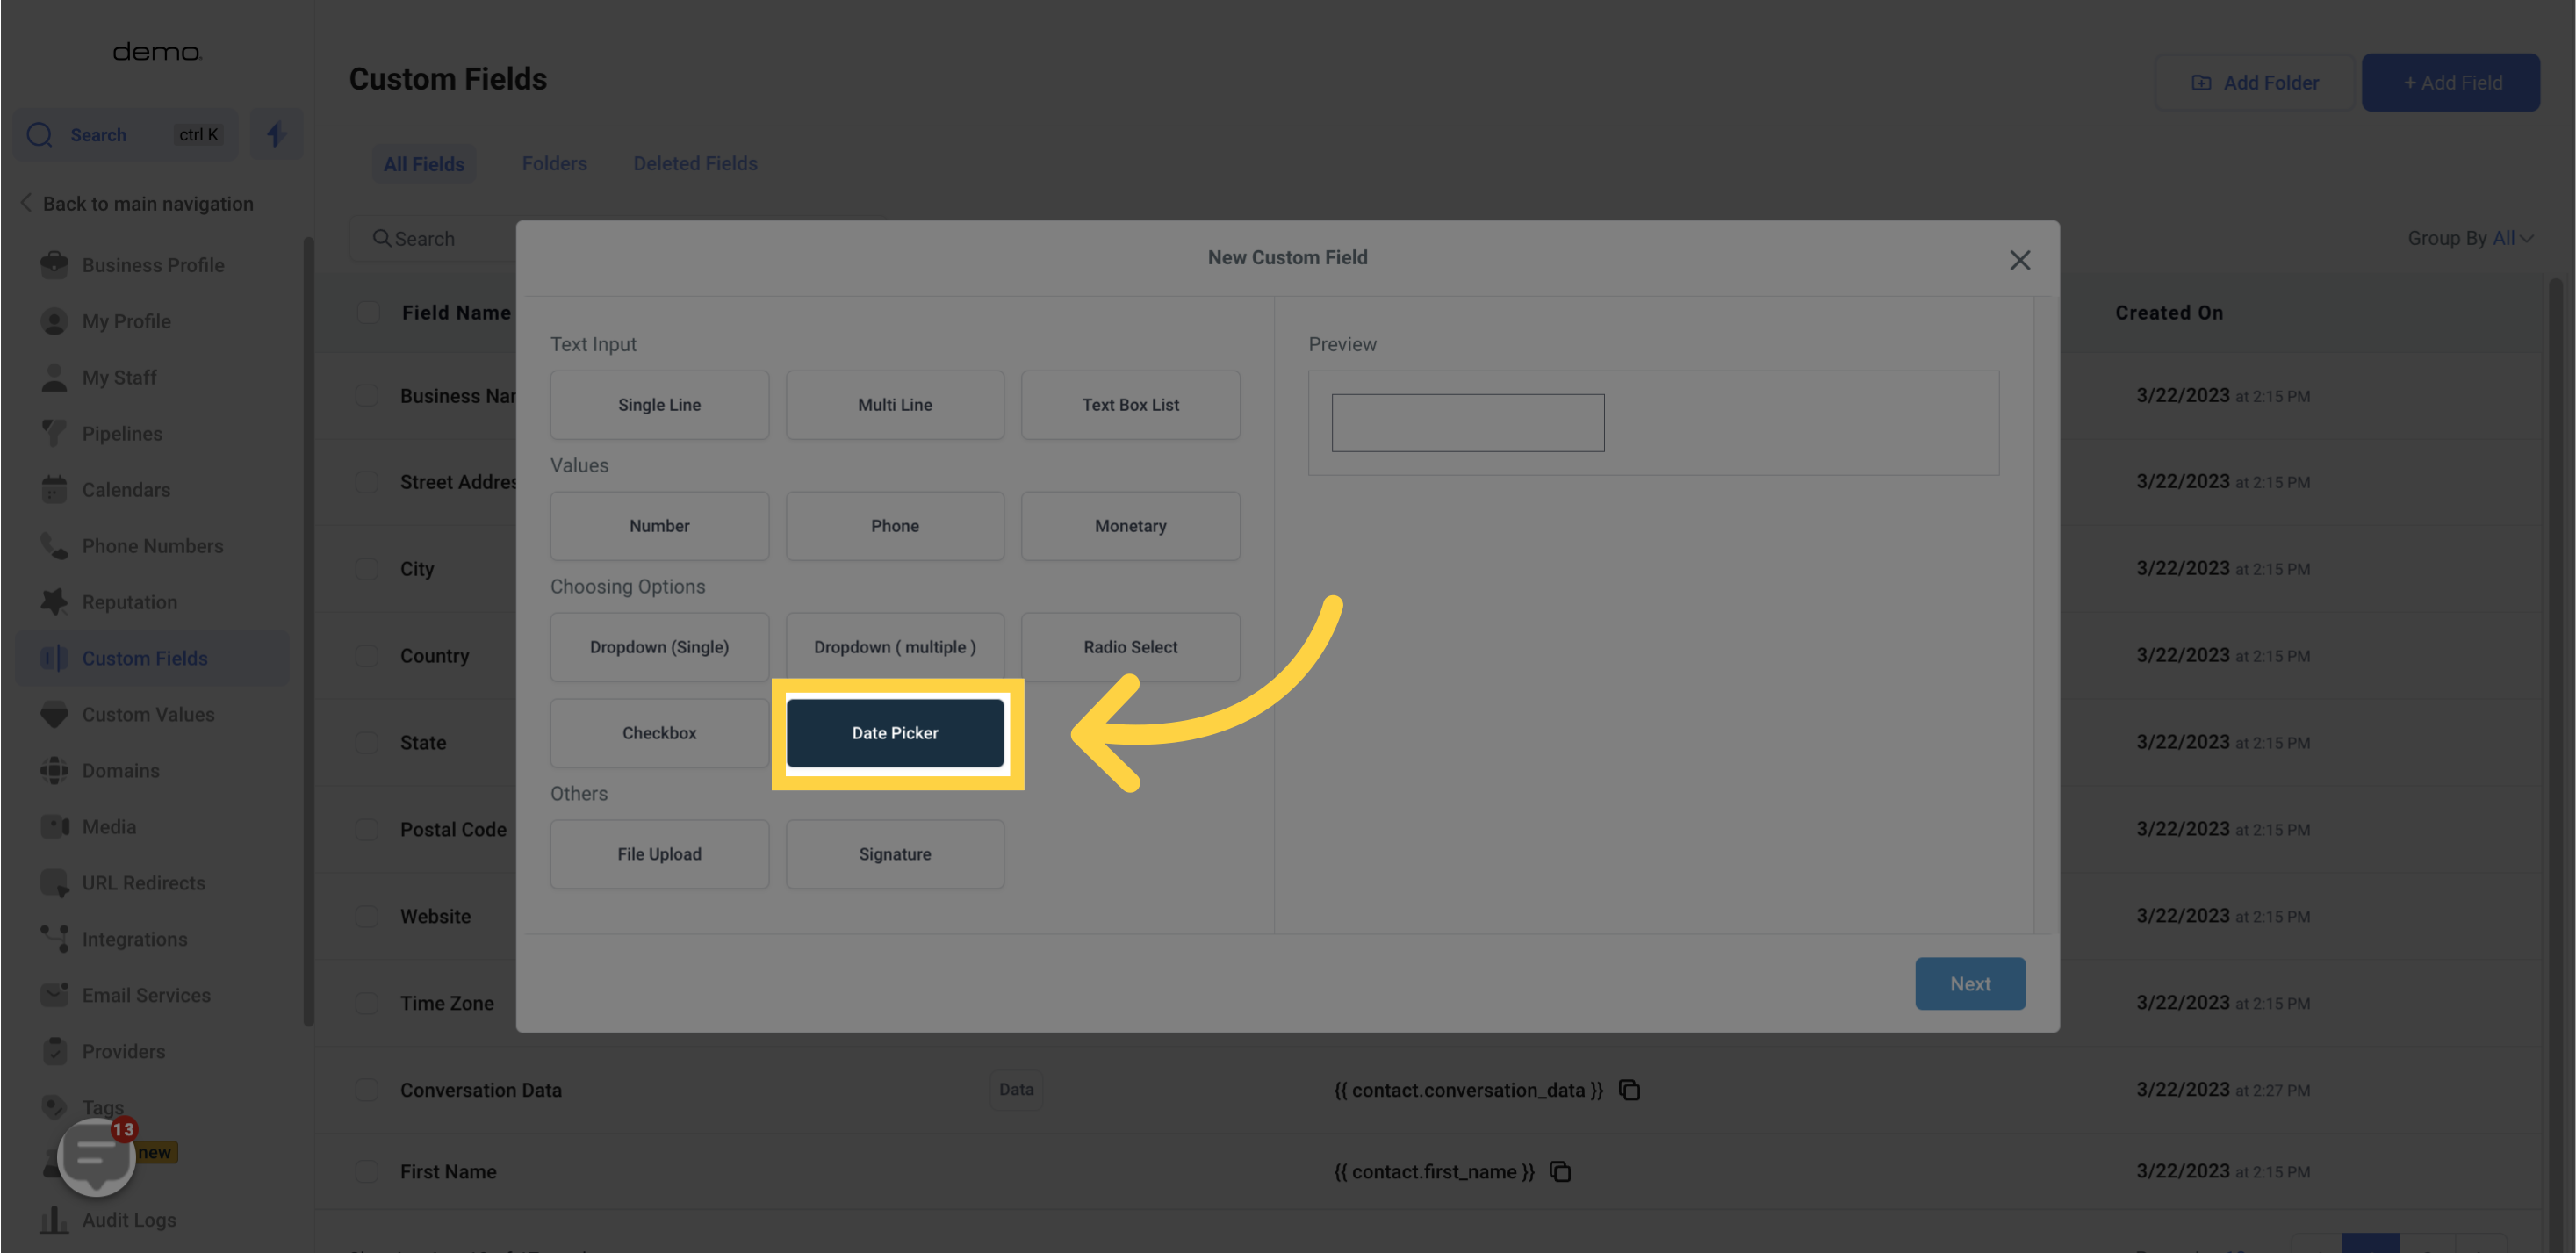The image size is (2576, 1253).
Task: Click the Business Profile briefcase icon
Action: pos(54,265)
